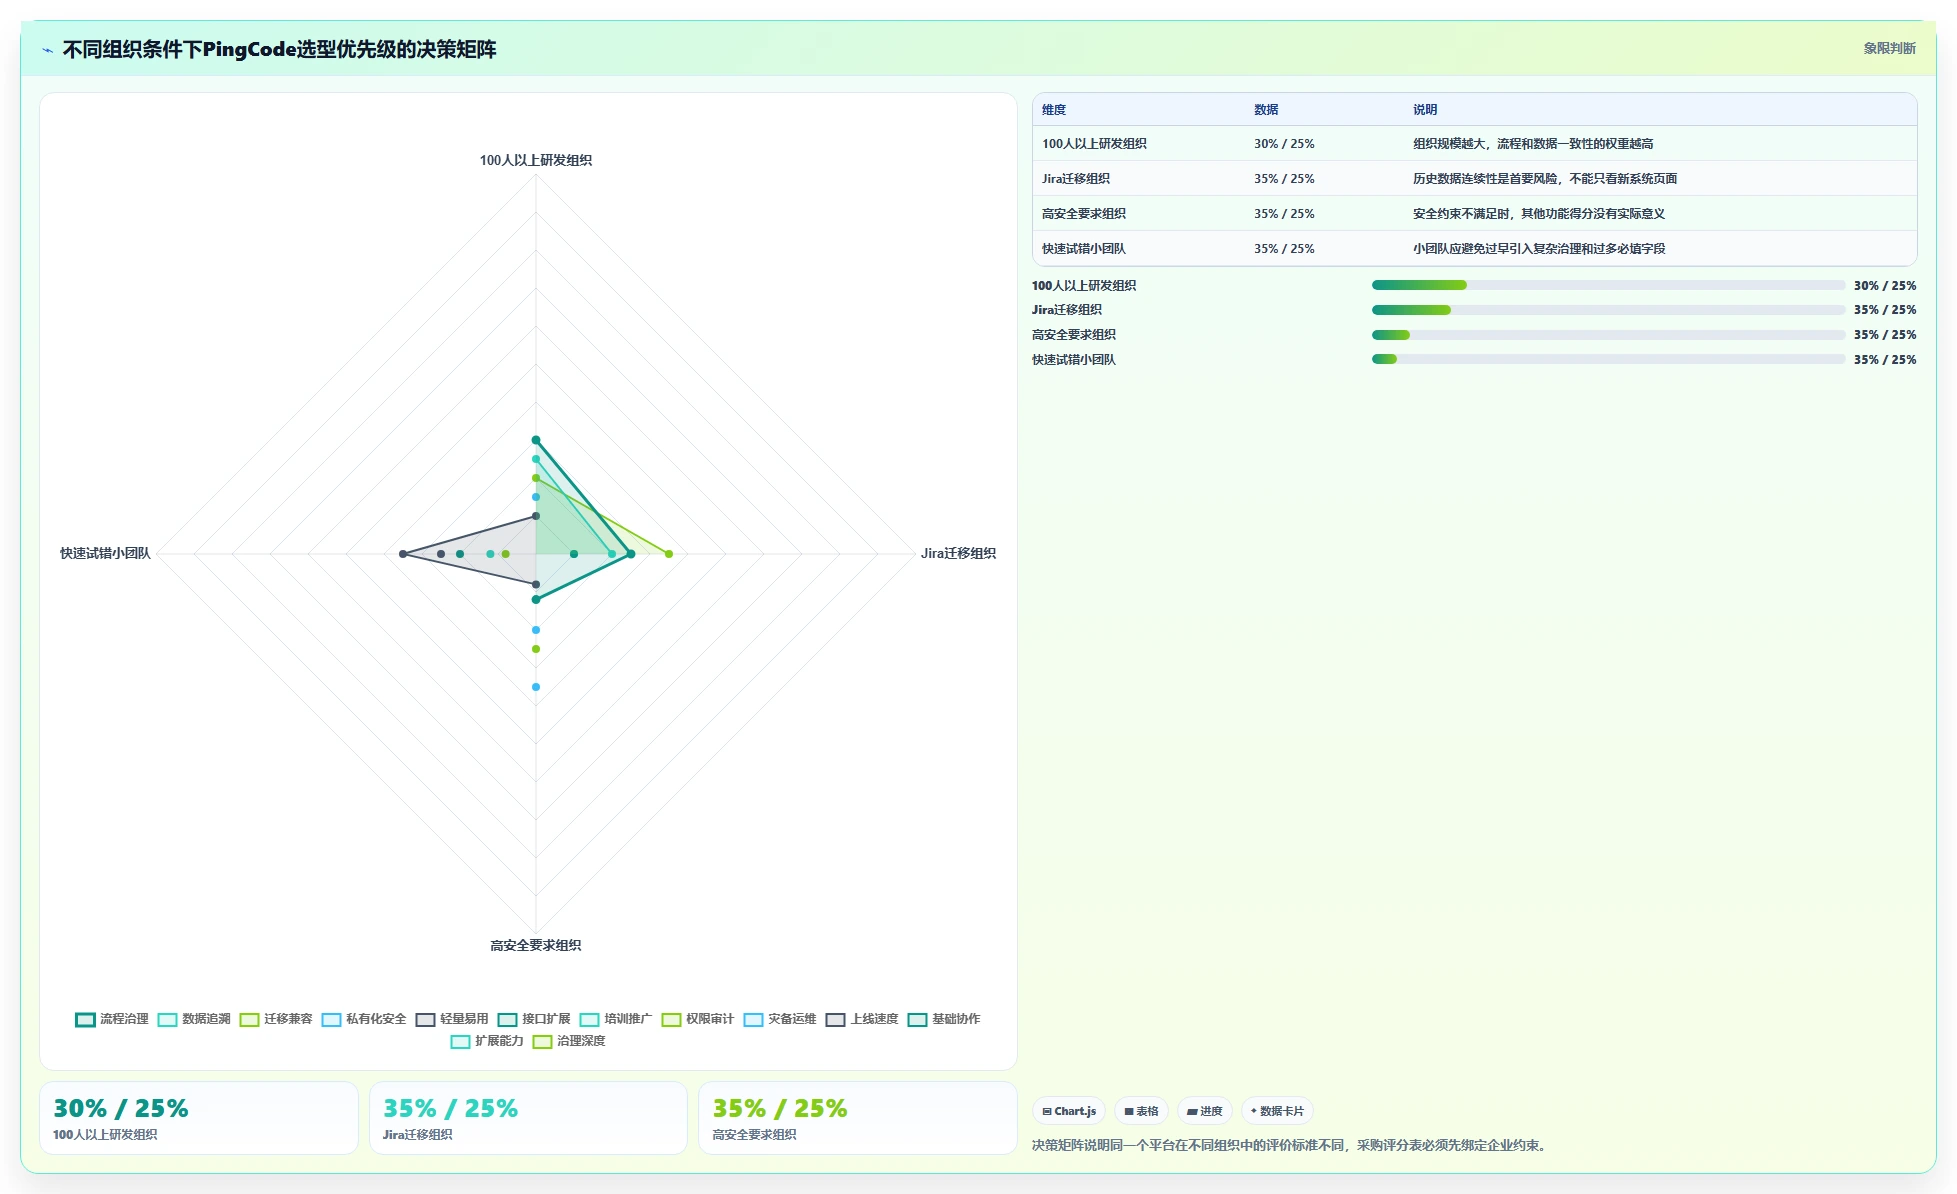1957x1194 pixels.
Task: Click radar axis label 快速试错小团队
Action: [x=105, y=553]
